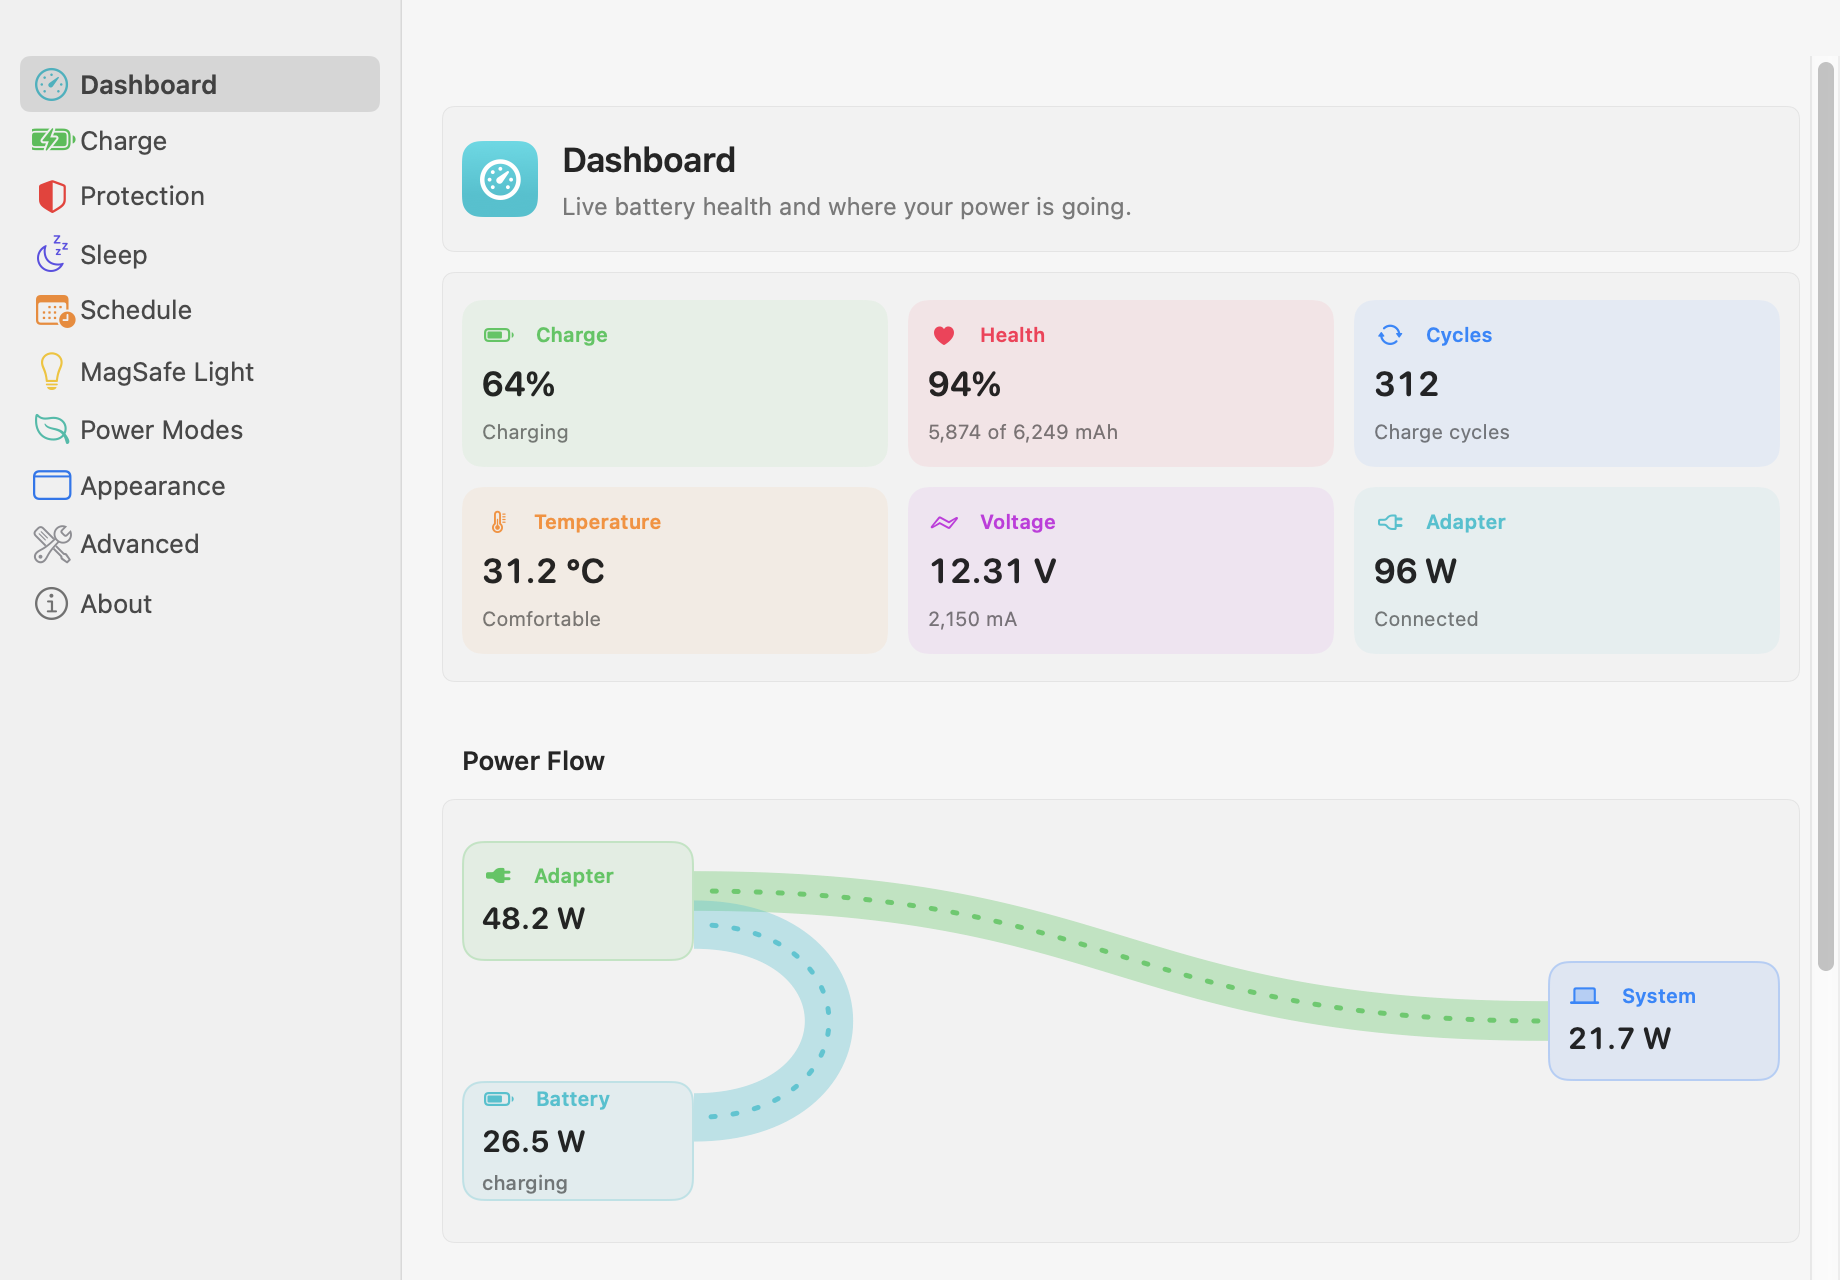Screen dimensions: 1840x1280
Task: Select the 12.31 V Voltage card
Action: coord(1121,570)
